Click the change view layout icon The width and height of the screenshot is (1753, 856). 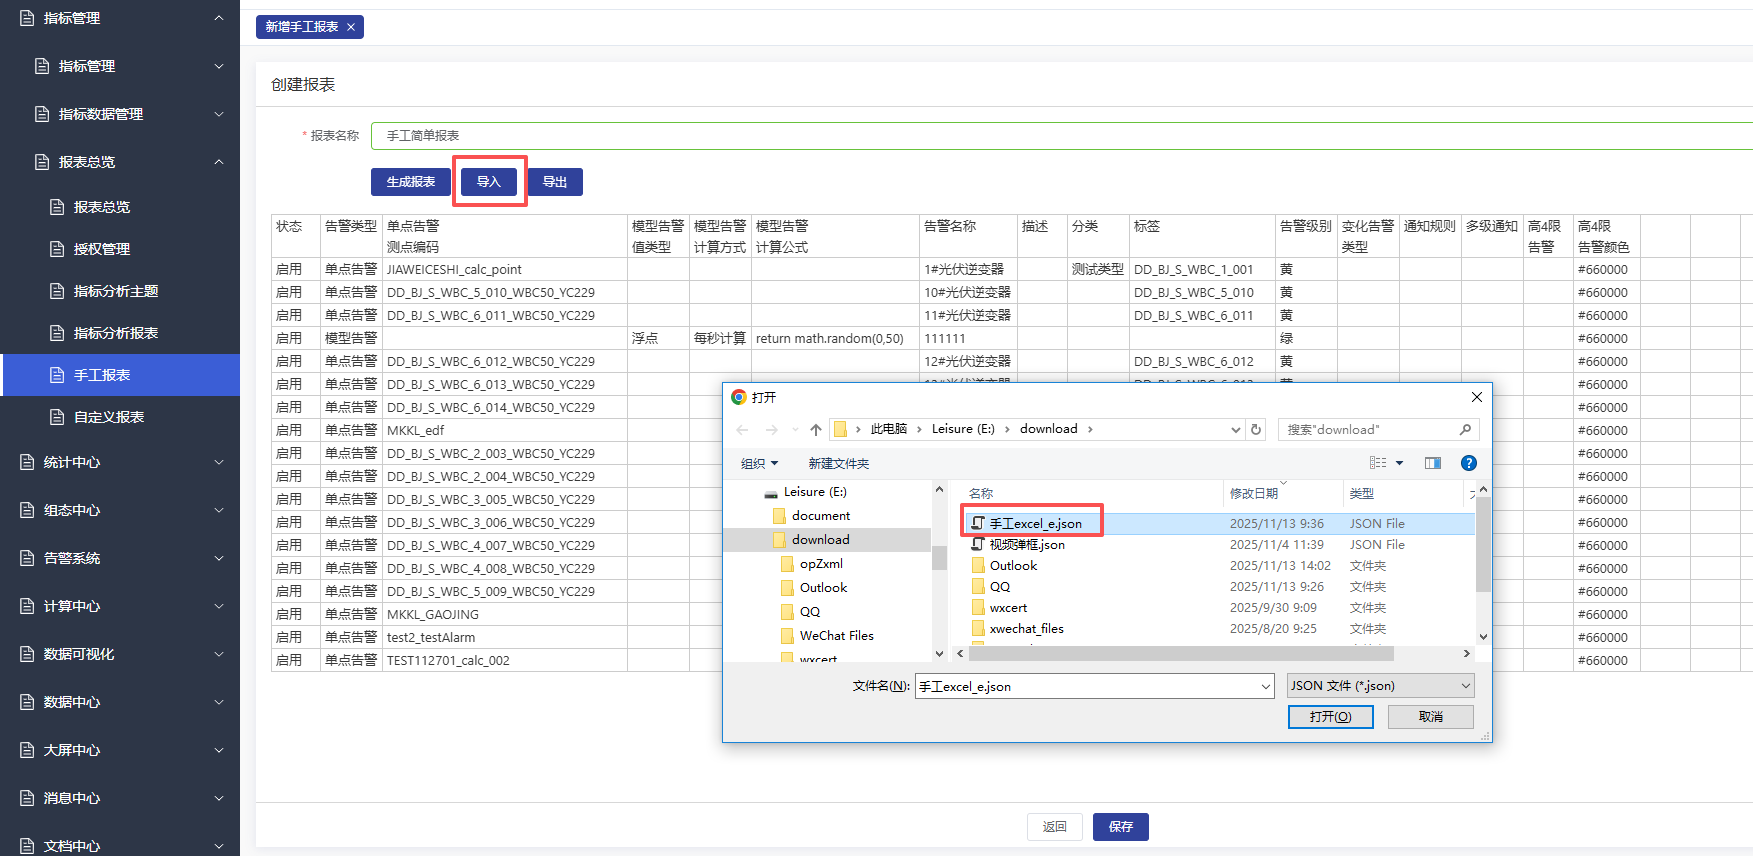tap(1378, 463)
